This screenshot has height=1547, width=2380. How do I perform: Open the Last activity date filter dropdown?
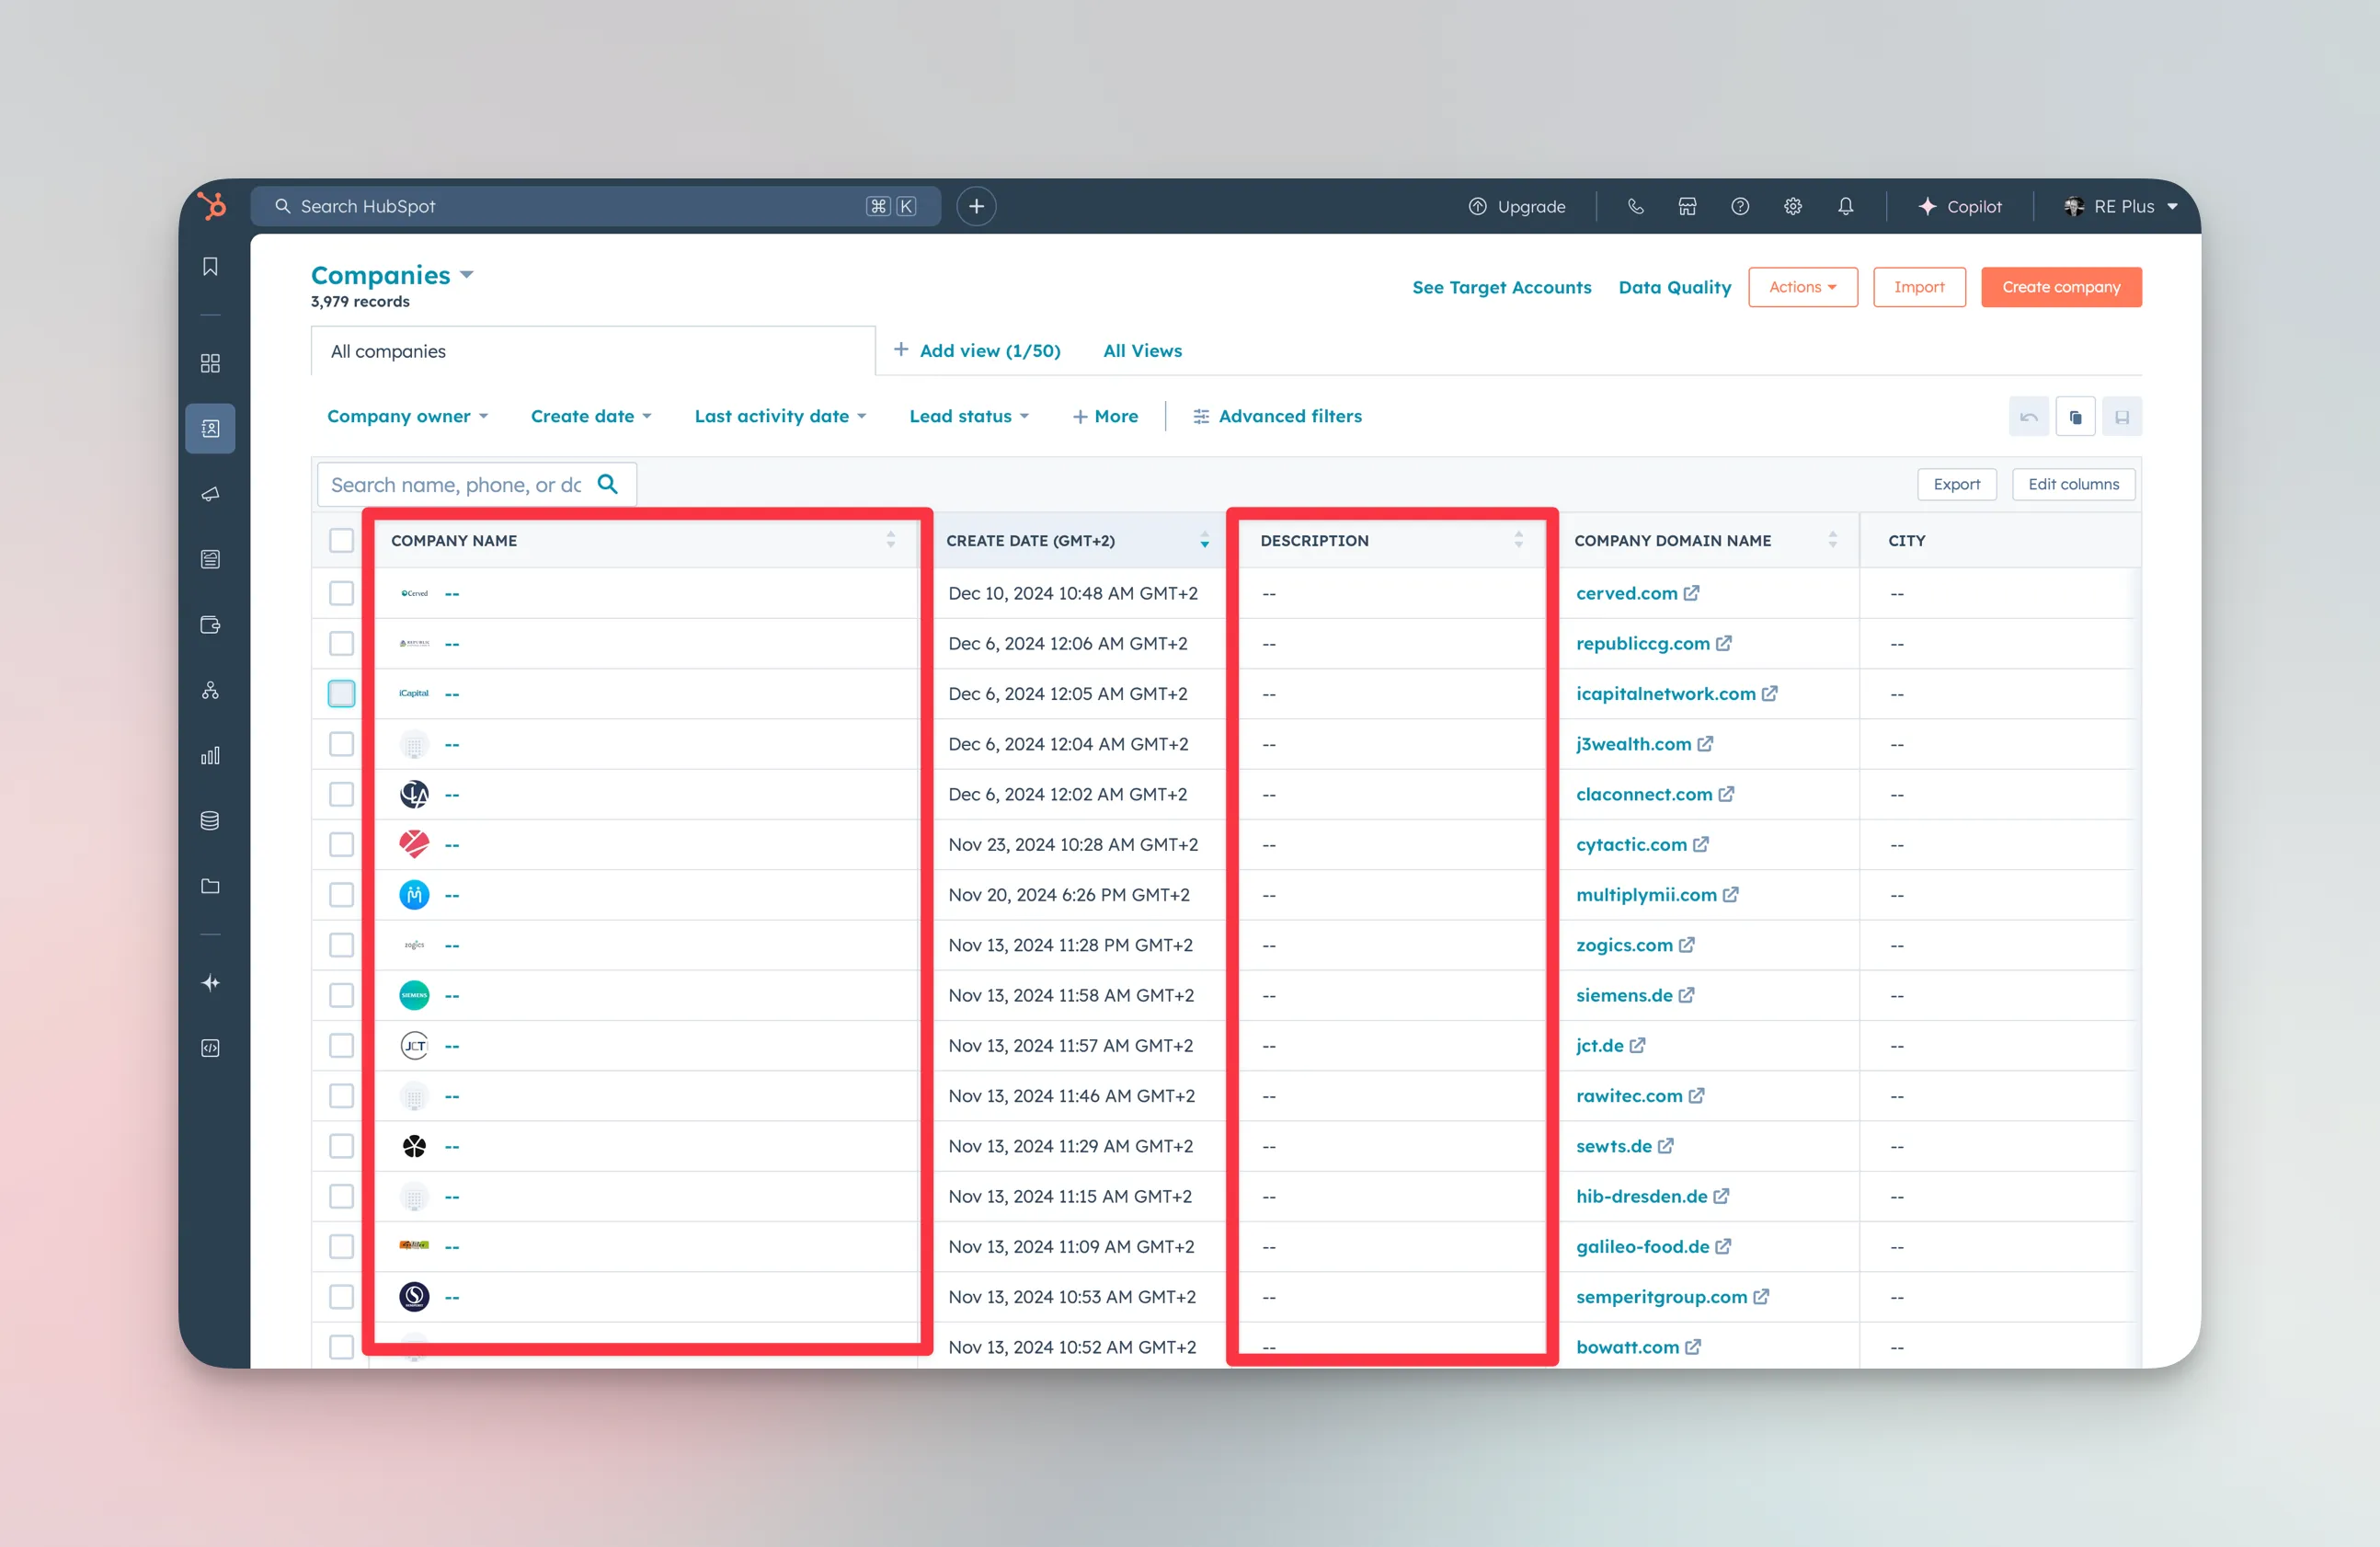click(780, 416)
